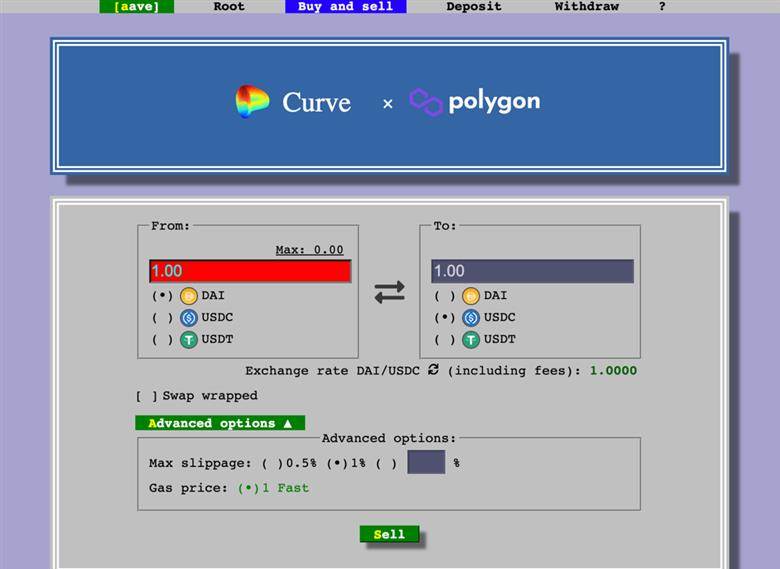Select DAI radio in From box

[162, 296]
